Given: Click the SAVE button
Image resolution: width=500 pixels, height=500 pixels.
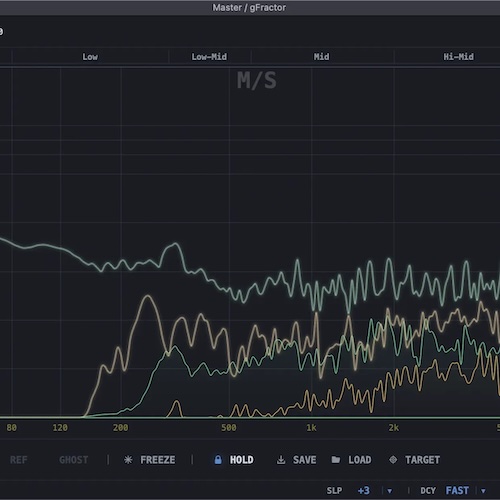Looking at the screenshot, I should pos(304,460).
